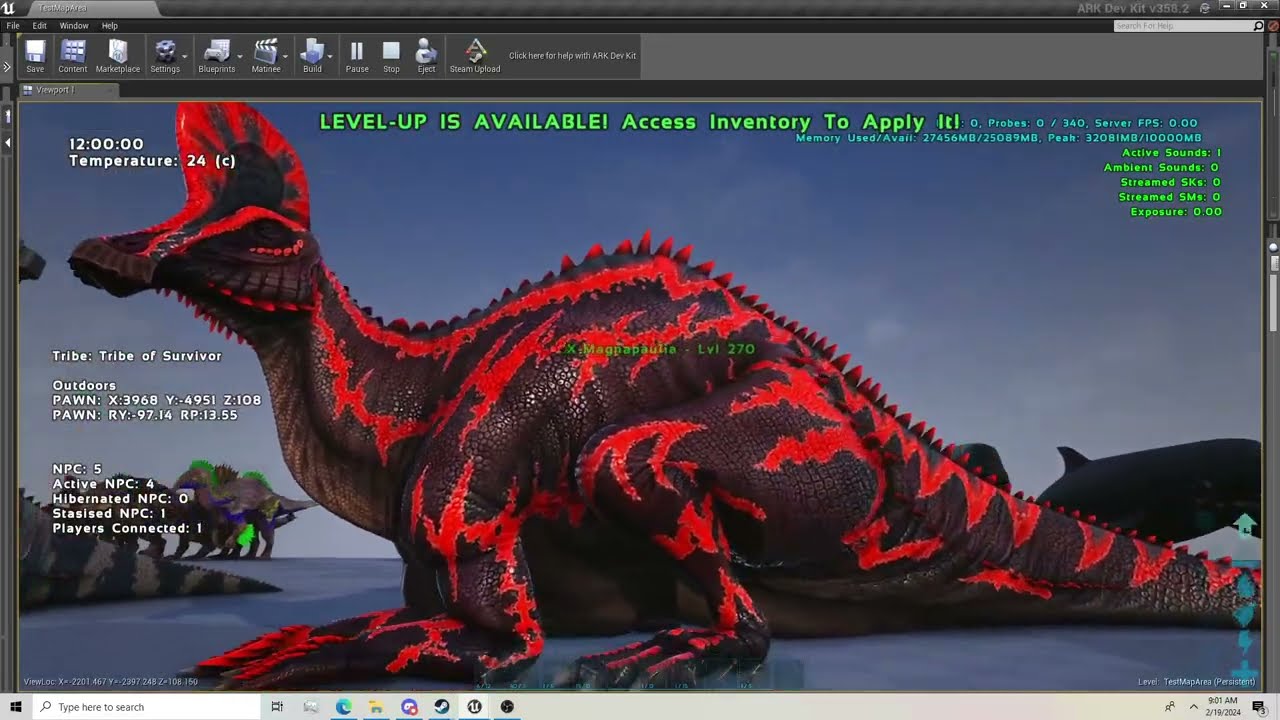Open Steam from the taskbar
Screen dimensions: 1280x720
point(441,707)
